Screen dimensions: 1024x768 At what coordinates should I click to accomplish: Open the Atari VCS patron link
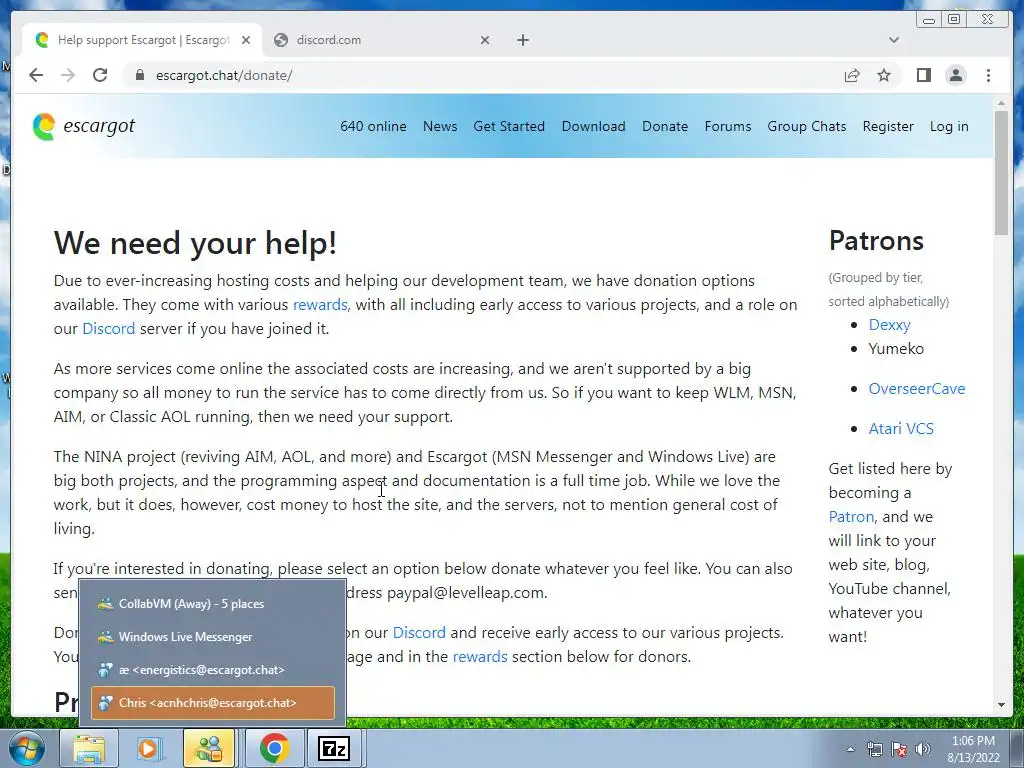point(901,428)
